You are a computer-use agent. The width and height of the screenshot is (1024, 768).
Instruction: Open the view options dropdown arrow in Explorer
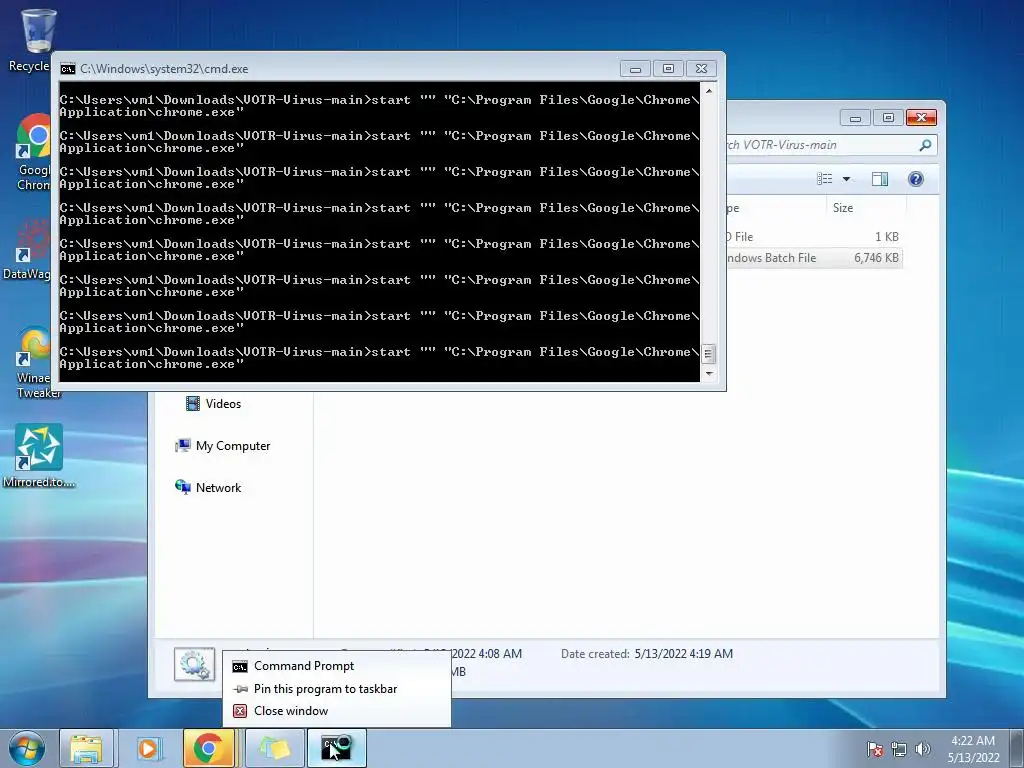(846, 179)
